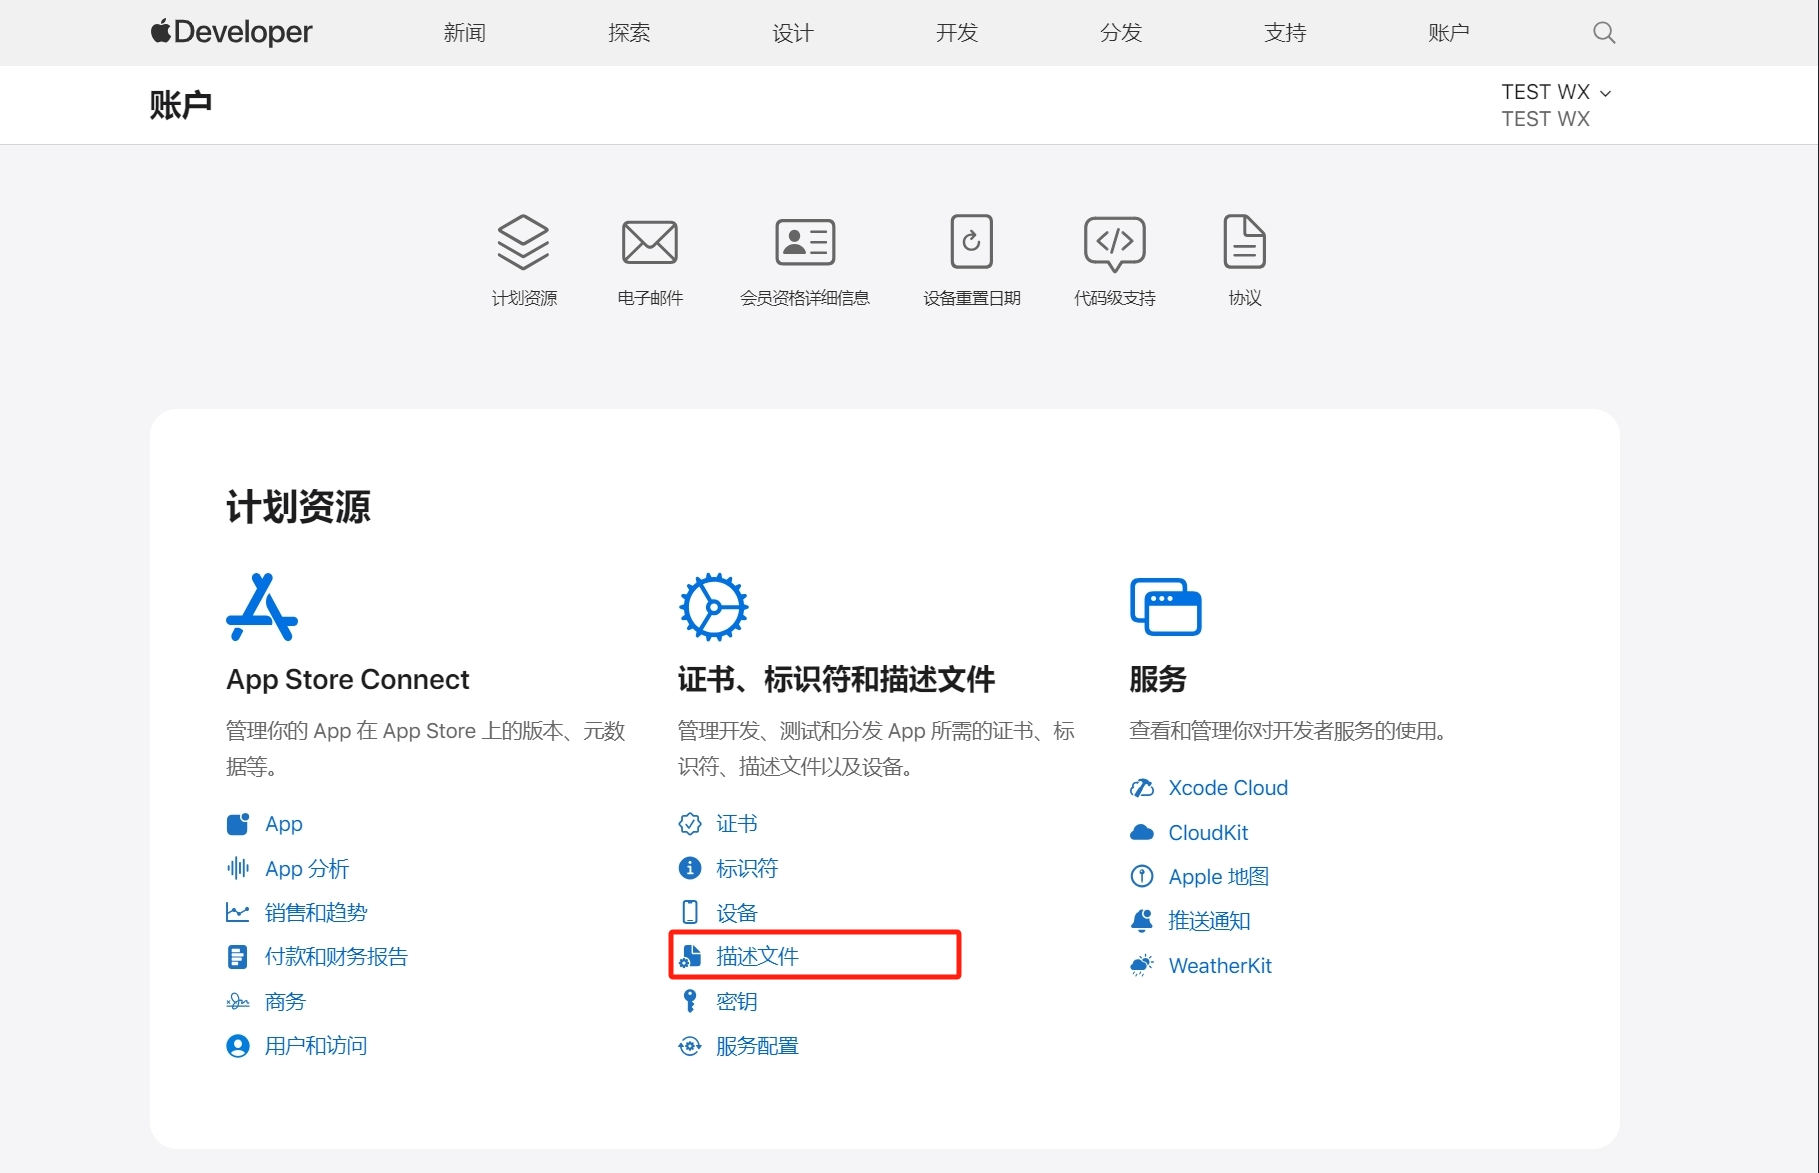The height and width of the screenshot is (1173, 1819).
Task: Open the 会员资格详细信息 ID card icon
Action: click(805, 242)
